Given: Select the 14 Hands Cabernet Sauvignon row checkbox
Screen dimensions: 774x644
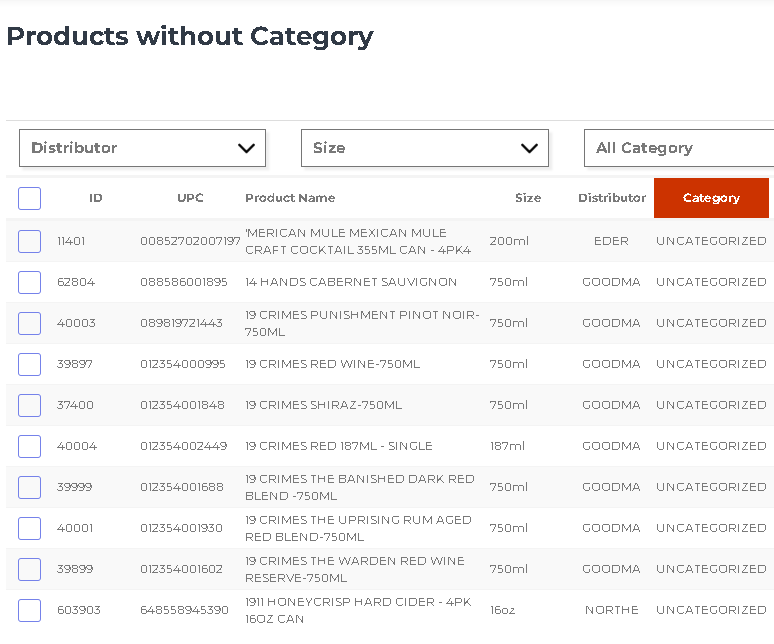Looking at the screenshot, I should click(x=30, y=282).
